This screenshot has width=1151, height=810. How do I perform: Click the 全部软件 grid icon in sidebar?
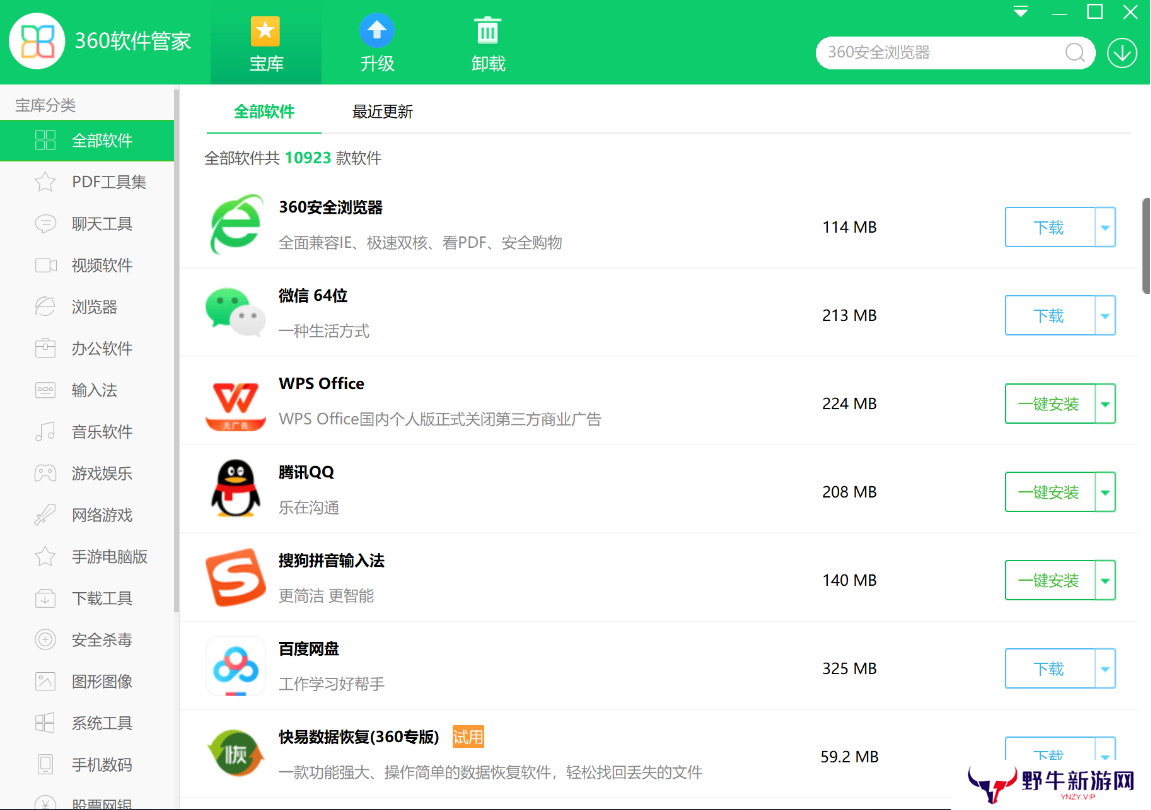pyautogui.click(x=45, y=140)
